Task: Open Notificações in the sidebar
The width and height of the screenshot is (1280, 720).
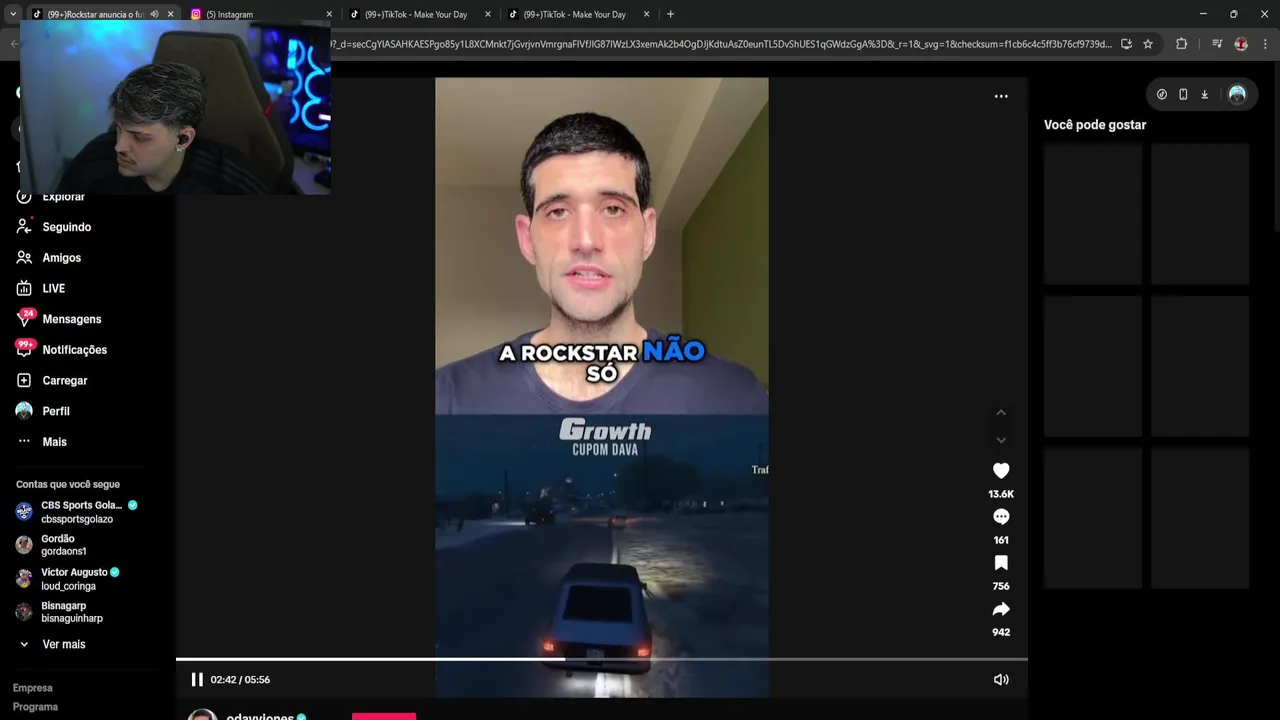Action: pyautogui.click(x=74, y=350)
